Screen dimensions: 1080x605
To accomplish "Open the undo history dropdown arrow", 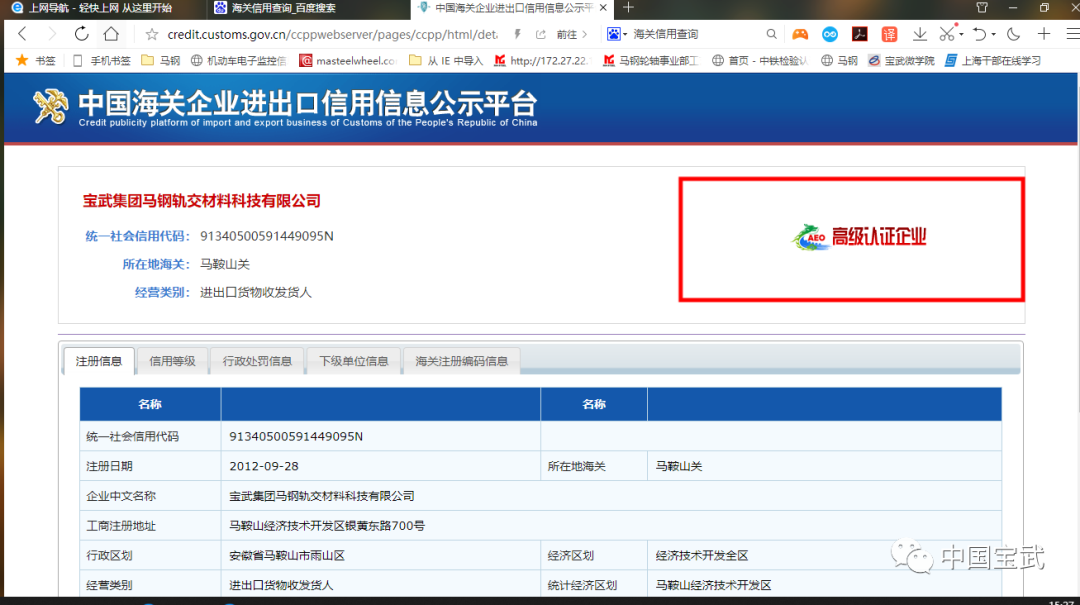I will tap(993, 33).
